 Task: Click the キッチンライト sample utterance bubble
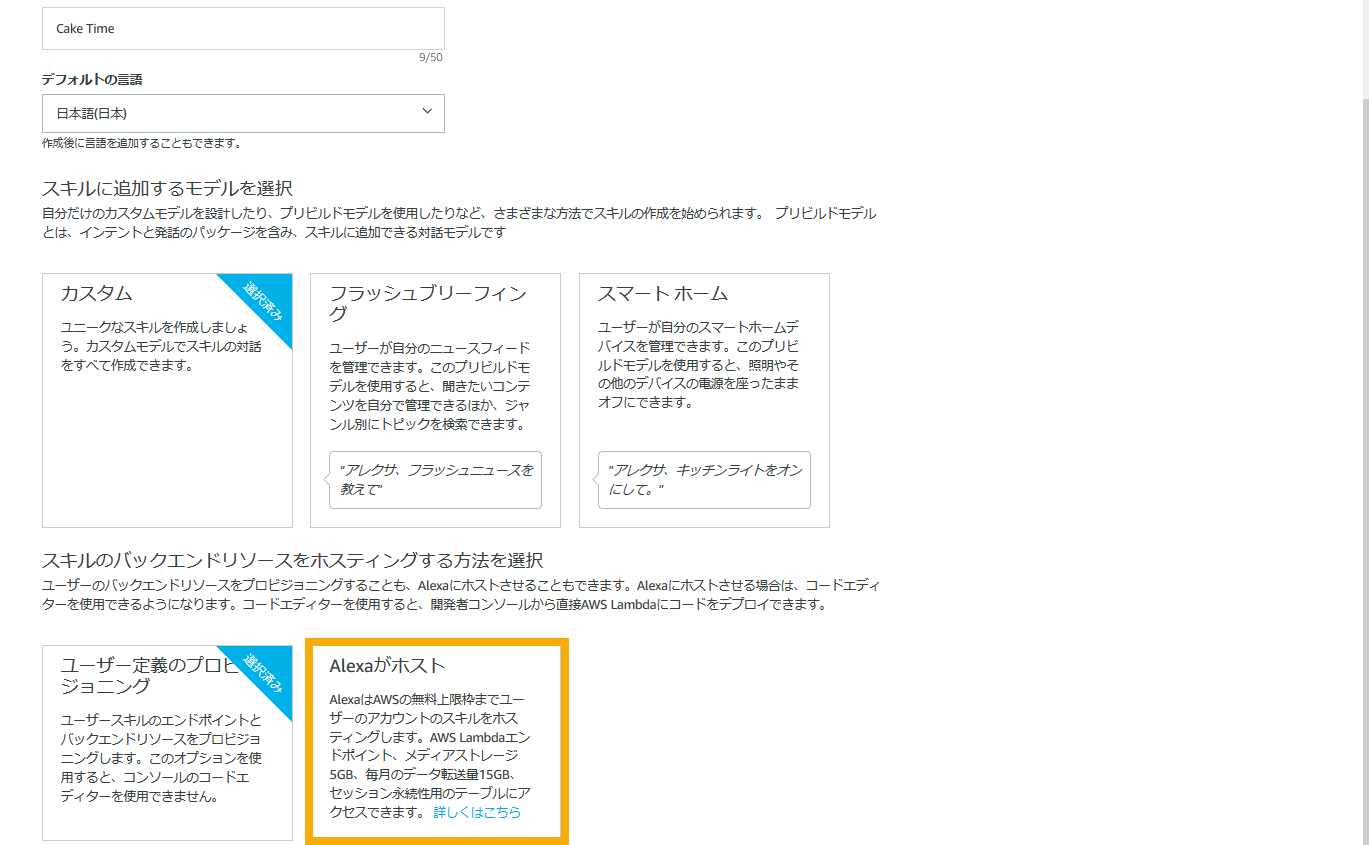pos(704,479)
